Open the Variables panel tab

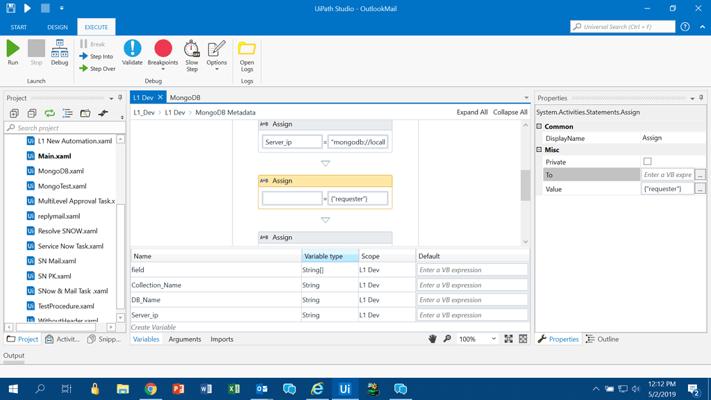[146, 339]
